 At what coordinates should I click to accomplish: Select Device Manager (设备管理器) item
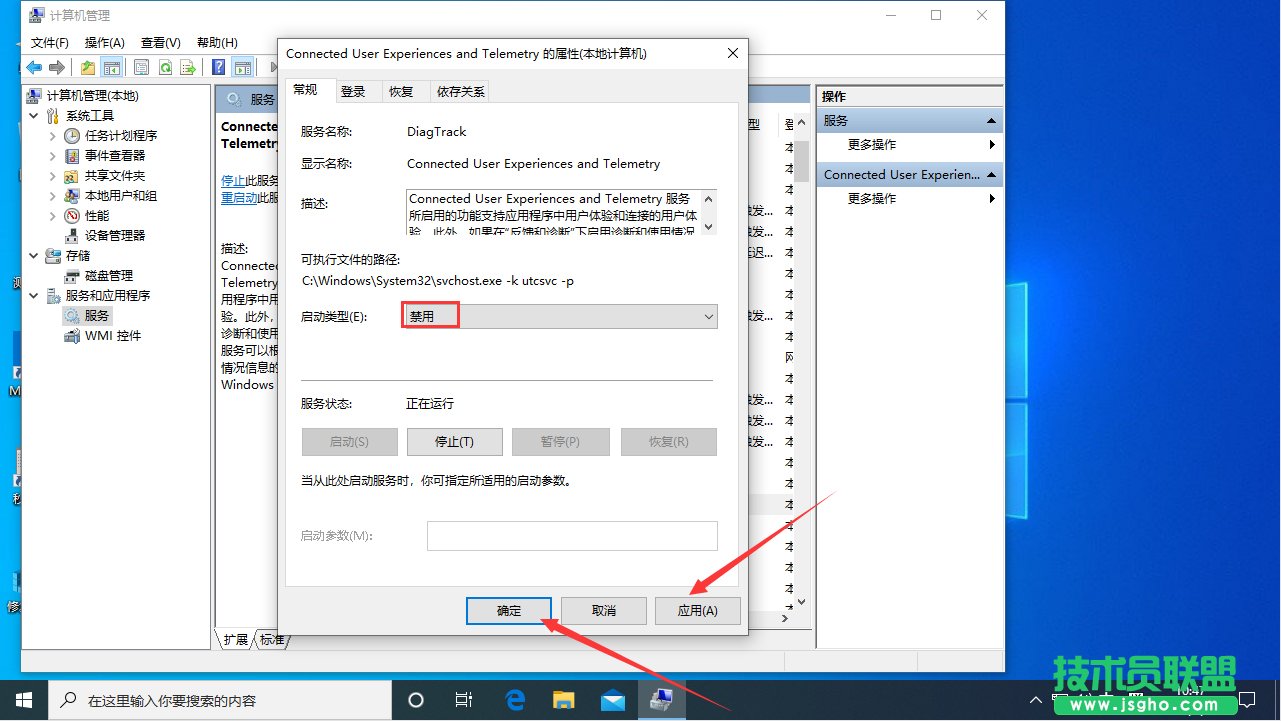pos(114,236)
